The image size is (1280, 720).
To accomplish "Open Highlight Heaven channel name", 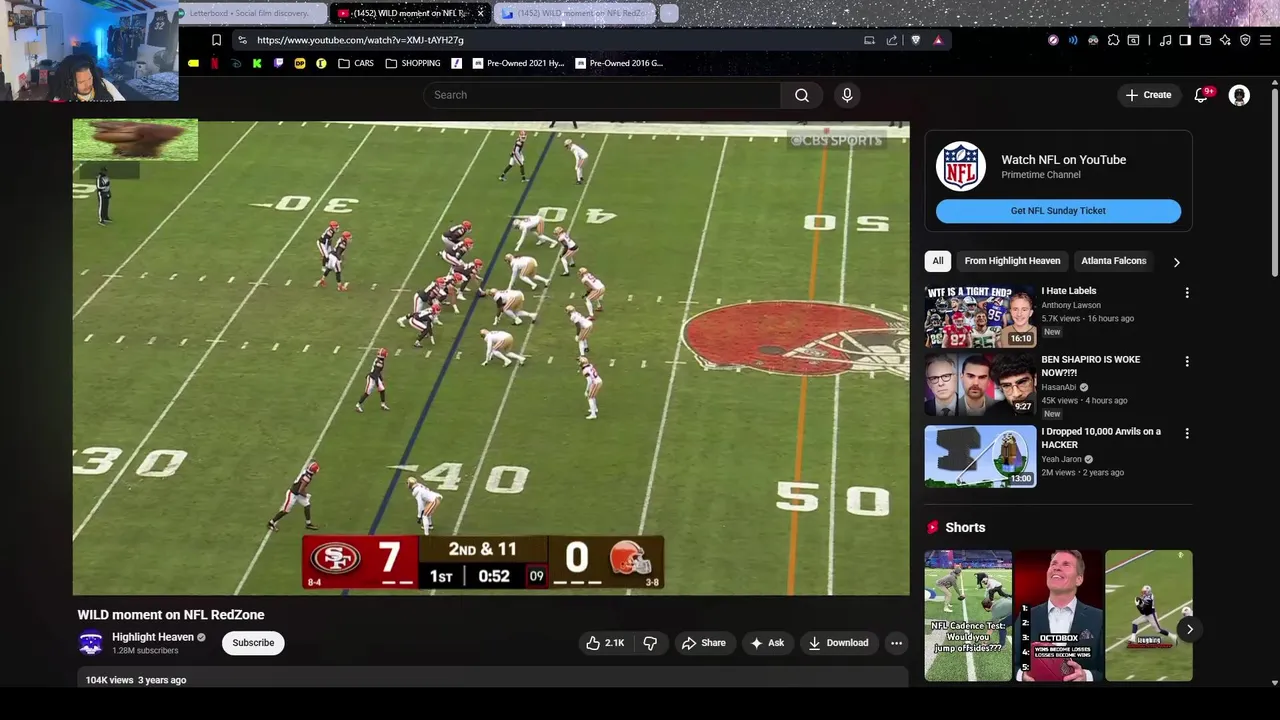I will point(153,637).
